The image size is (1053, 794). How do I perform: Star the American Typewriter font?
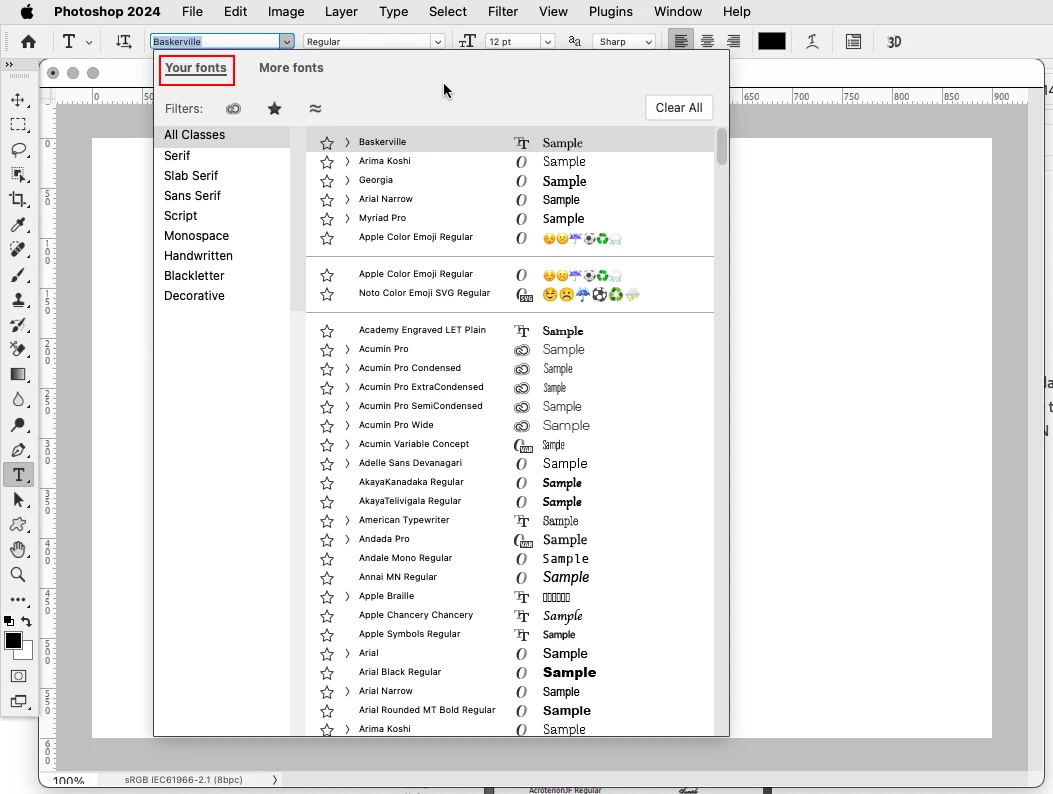click(327, 521)
